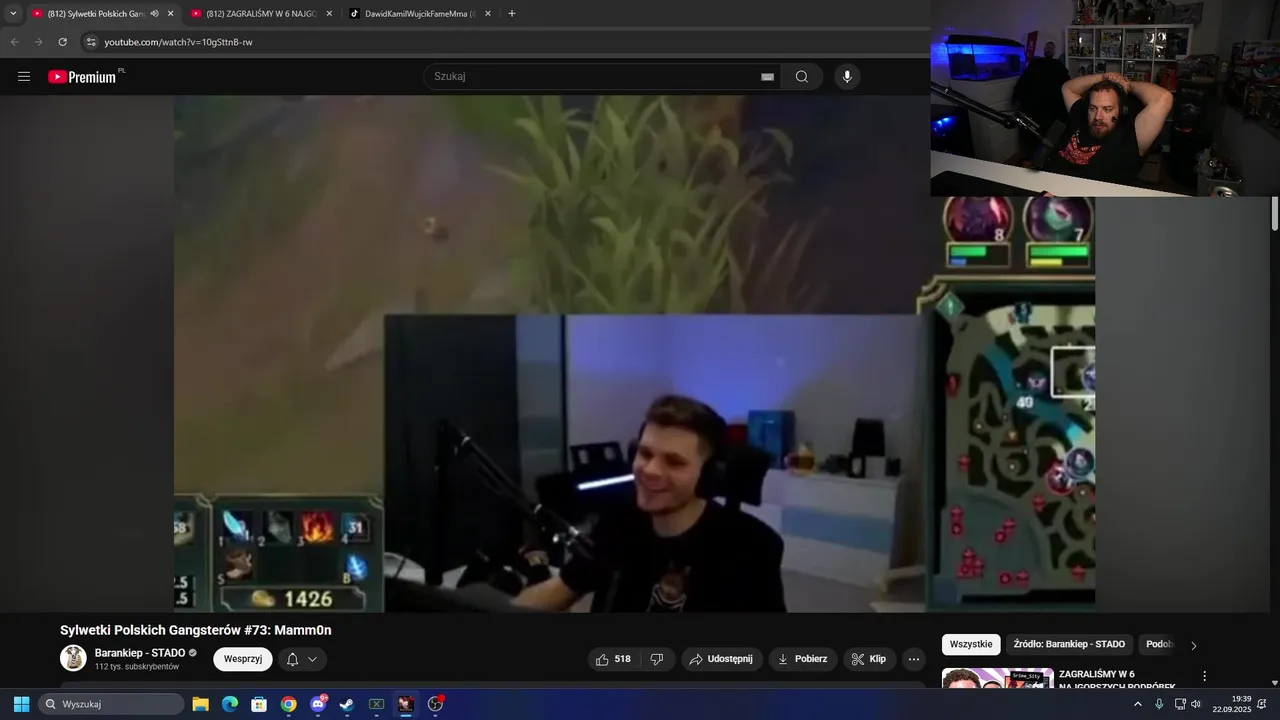Go back in browser history

(14, 42)
